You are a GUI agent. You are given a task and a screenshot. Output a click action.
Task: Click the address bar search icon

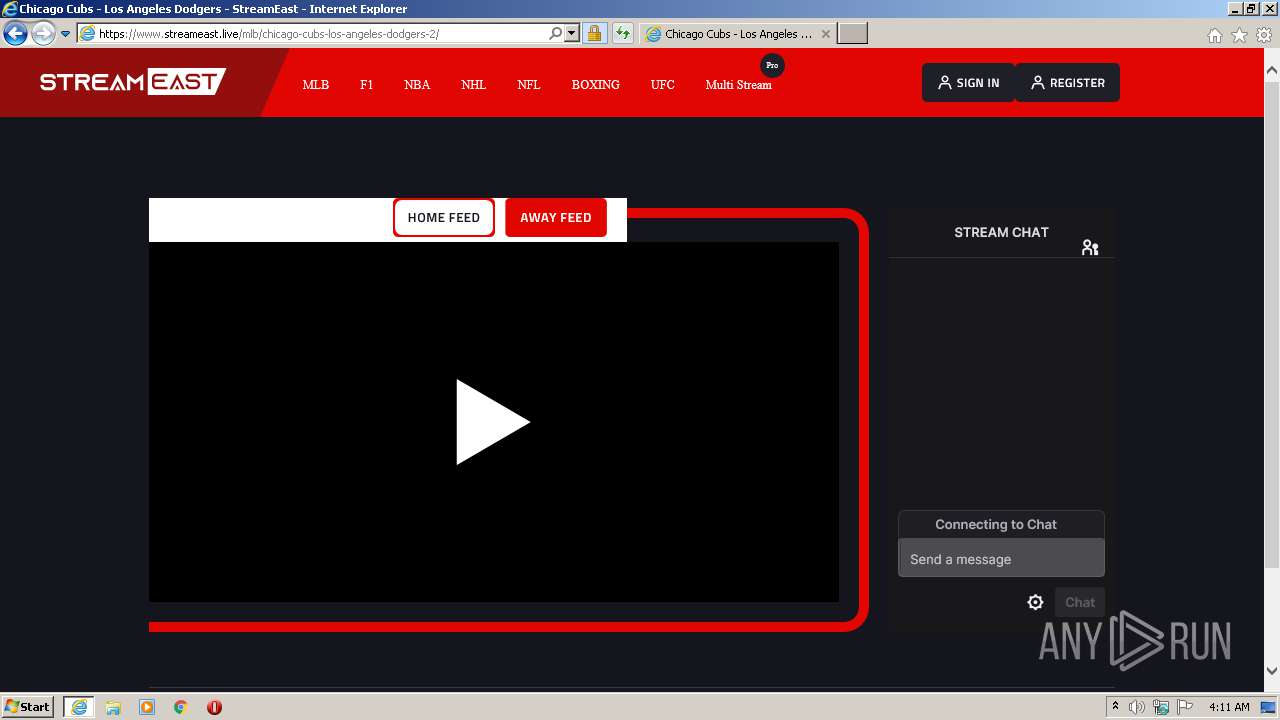click(556, 34)
